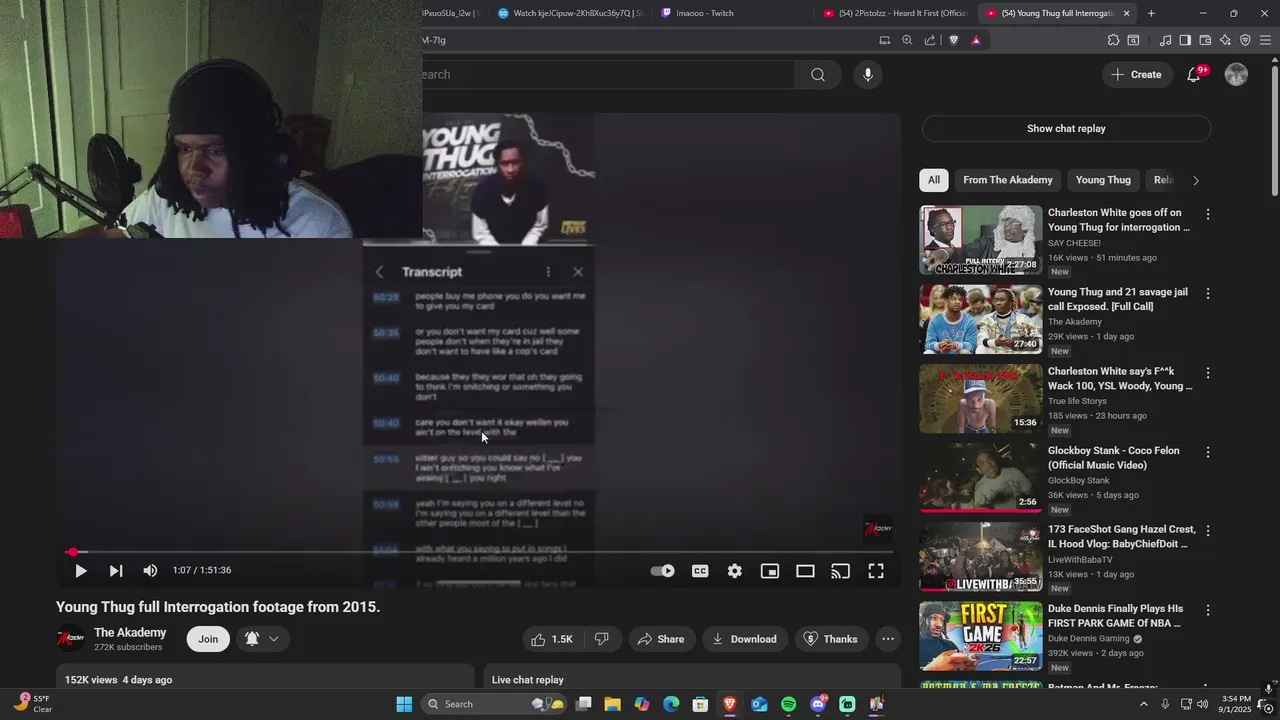Viewport: 1280px width, 720px height.
Task: Click into the YouTube search box
Action: pos(608,75)
